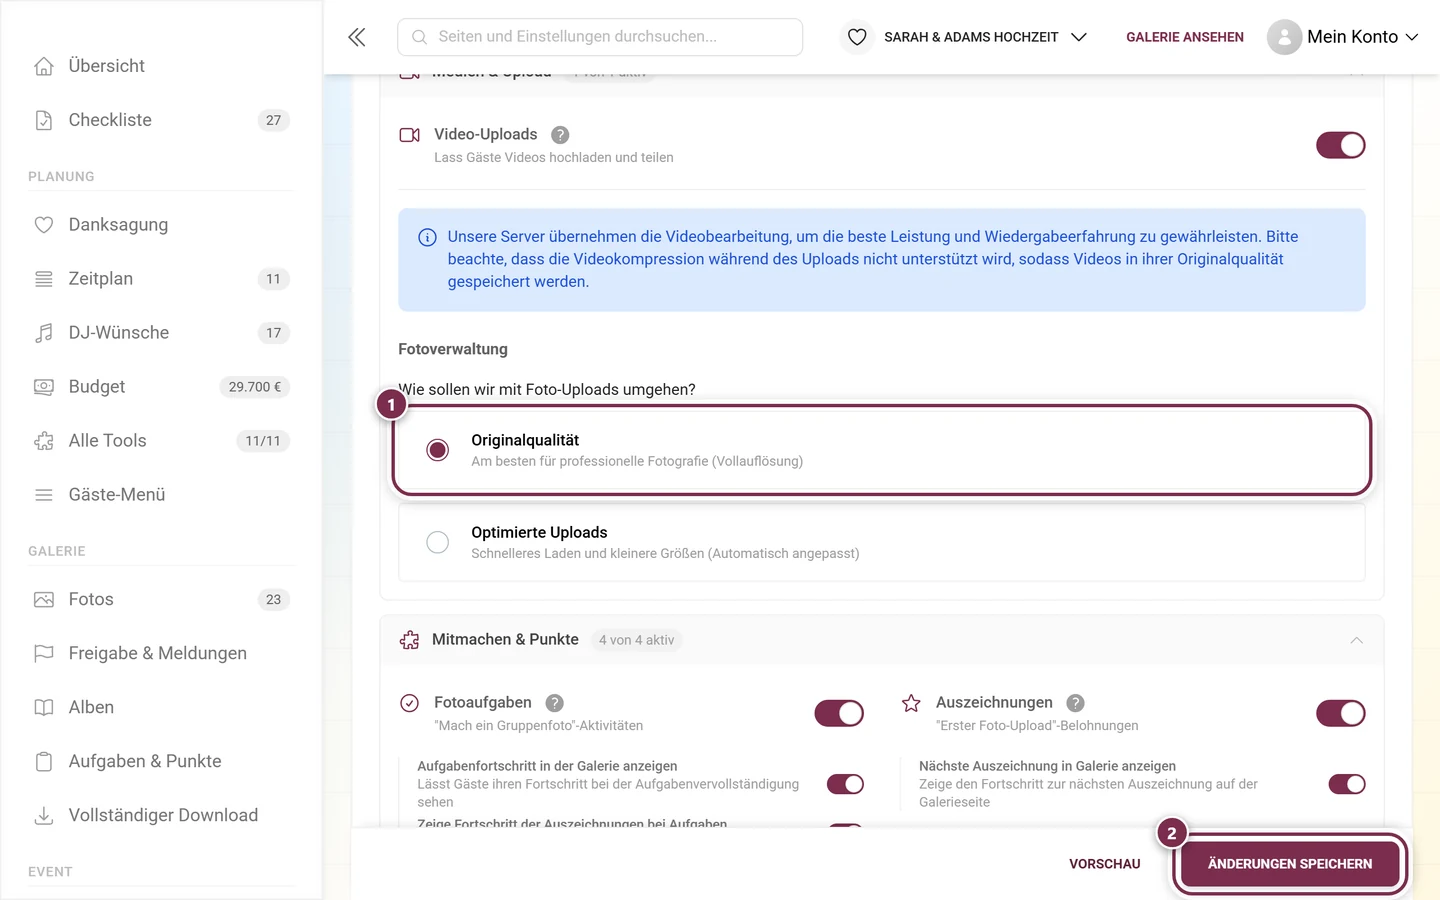Image resolution: width=1440 pixels, height=900 pixels.
Task: Collapse the Mitmachen & Punkte section
Action: pyautogui.click(x=1356, y=640)
